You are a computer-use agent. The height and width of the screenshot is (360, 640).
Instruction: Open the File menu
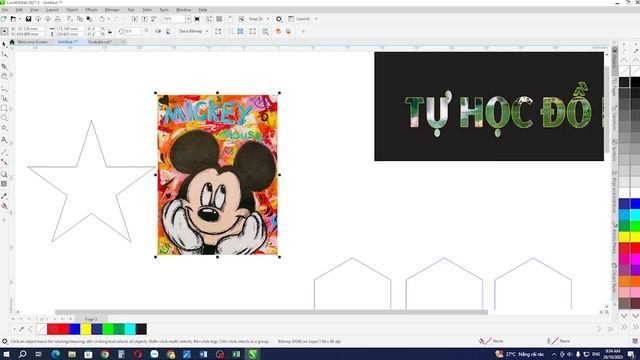5,9
